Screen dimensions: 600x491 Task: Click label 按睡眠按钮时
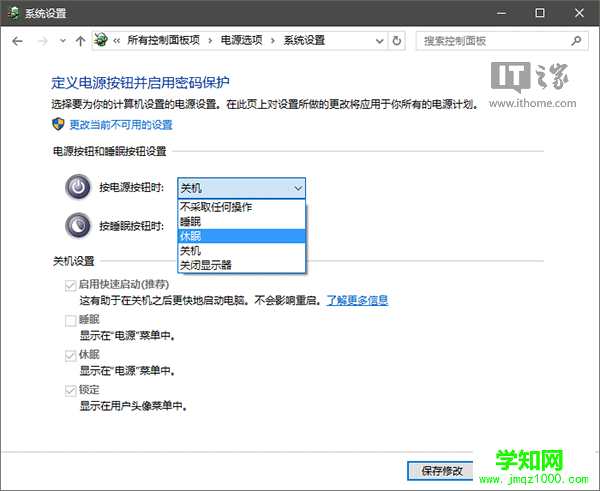coord(131,226)
